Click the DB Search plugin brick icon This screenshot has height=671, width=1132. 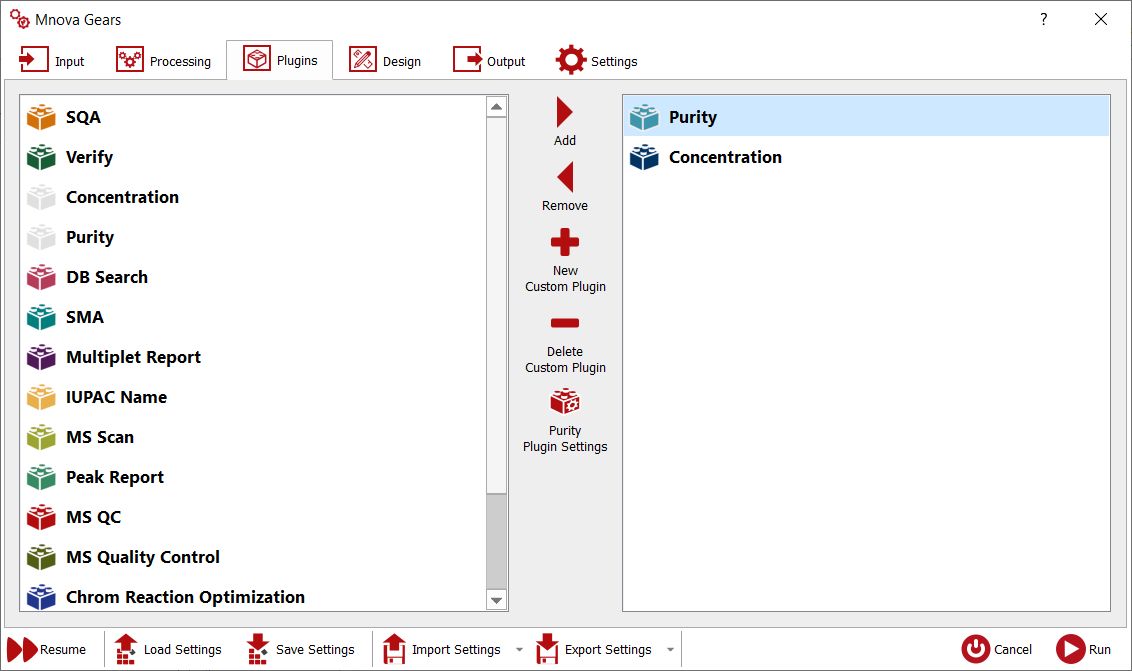41,277
